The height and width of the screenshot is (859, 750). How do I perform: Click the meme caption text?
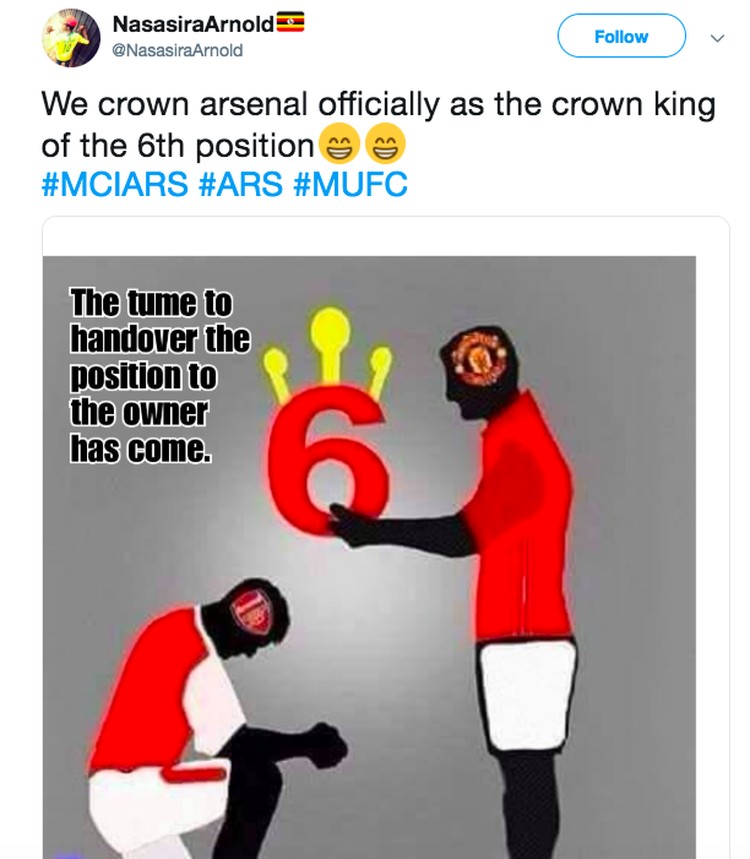tap(159, 376)
